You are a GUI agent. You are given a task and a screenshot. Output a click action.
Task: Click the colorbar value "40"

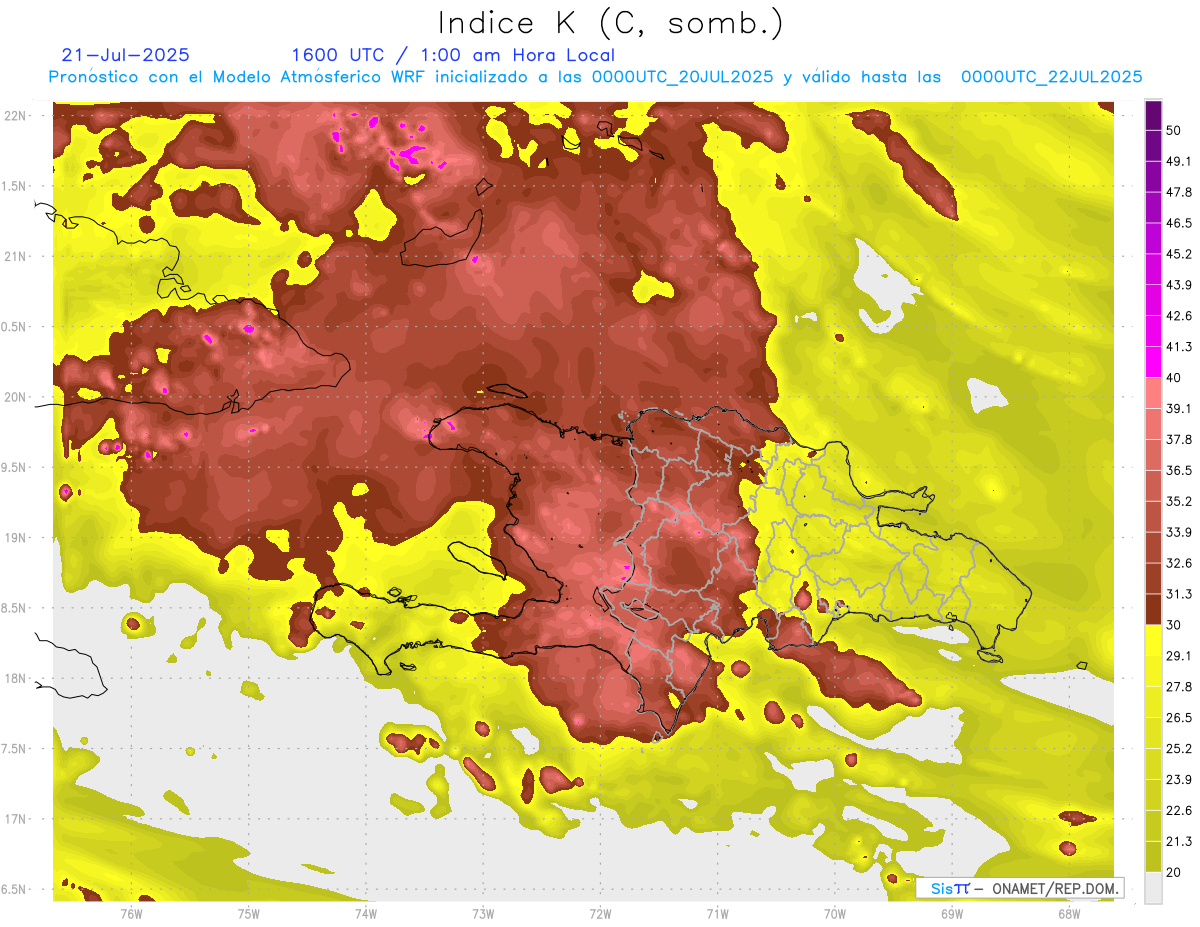pyautogui.click(x=1176, y=378)
